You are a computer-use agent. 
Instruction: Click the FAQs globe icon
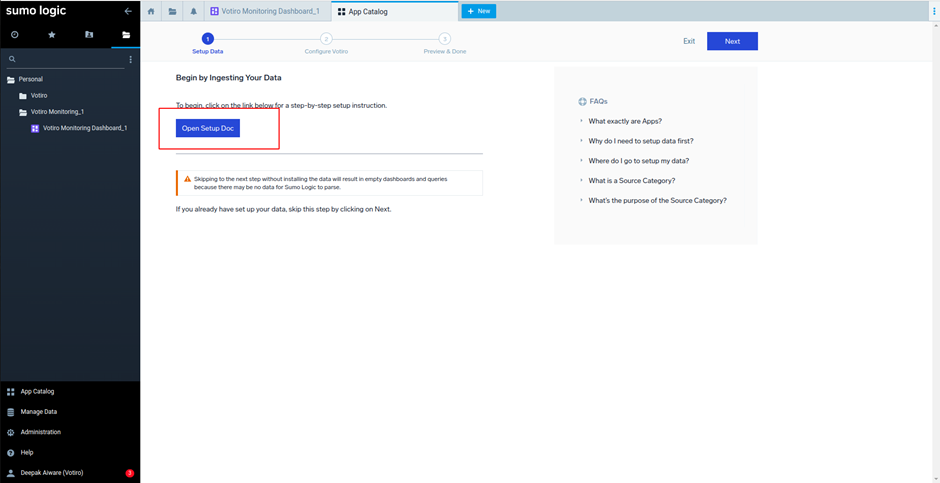pos(582,101)
